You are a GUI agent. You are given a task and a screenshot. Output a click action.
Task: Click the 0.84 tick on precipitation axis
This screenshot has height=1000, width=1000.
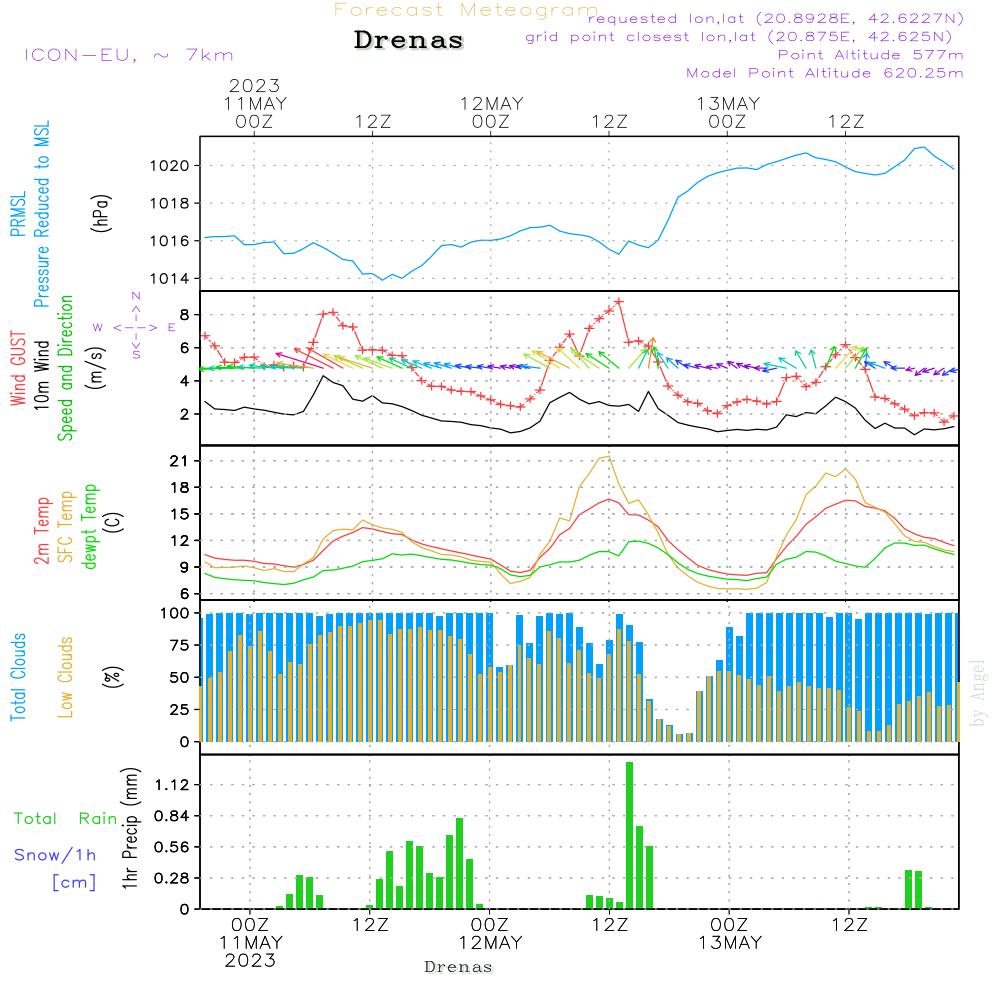172,816
